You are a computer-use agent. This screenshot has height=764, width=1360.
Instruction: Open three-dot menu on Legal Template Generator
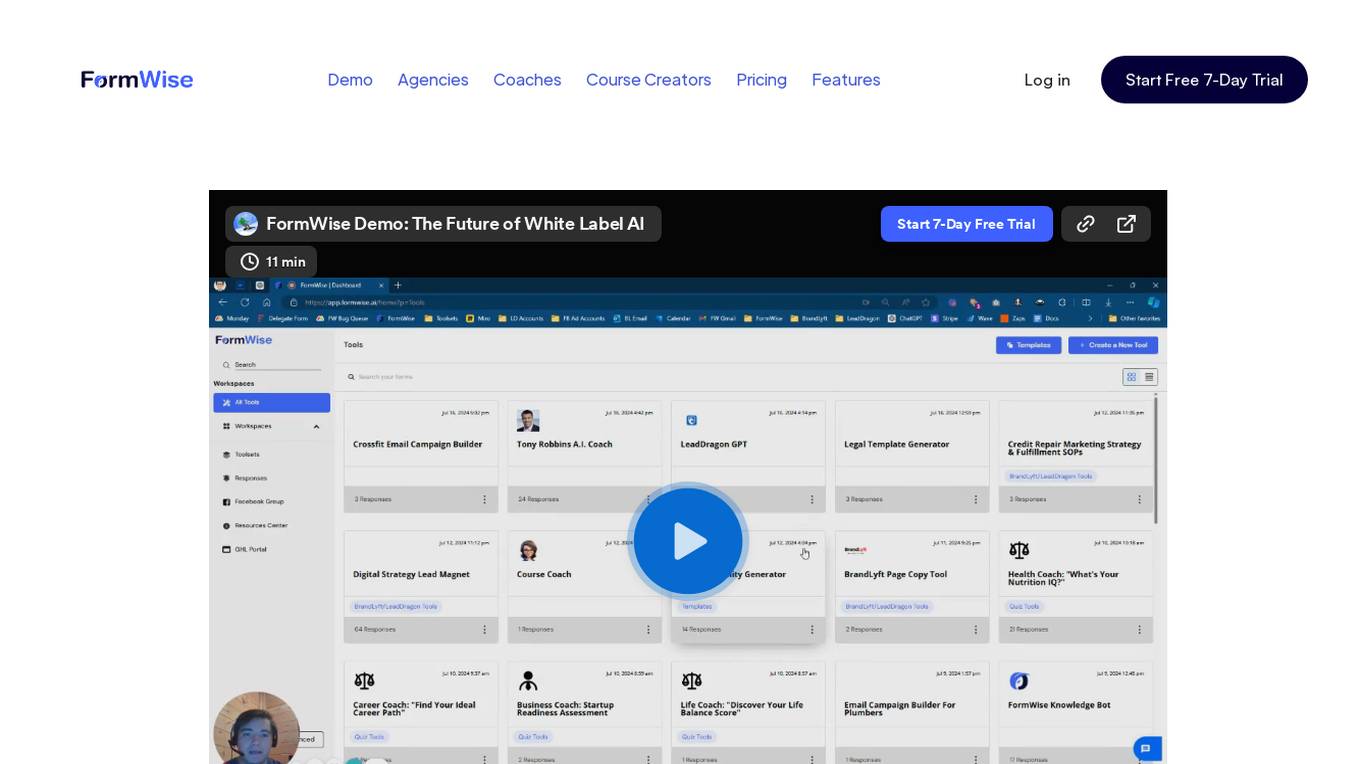pos(976,499)
